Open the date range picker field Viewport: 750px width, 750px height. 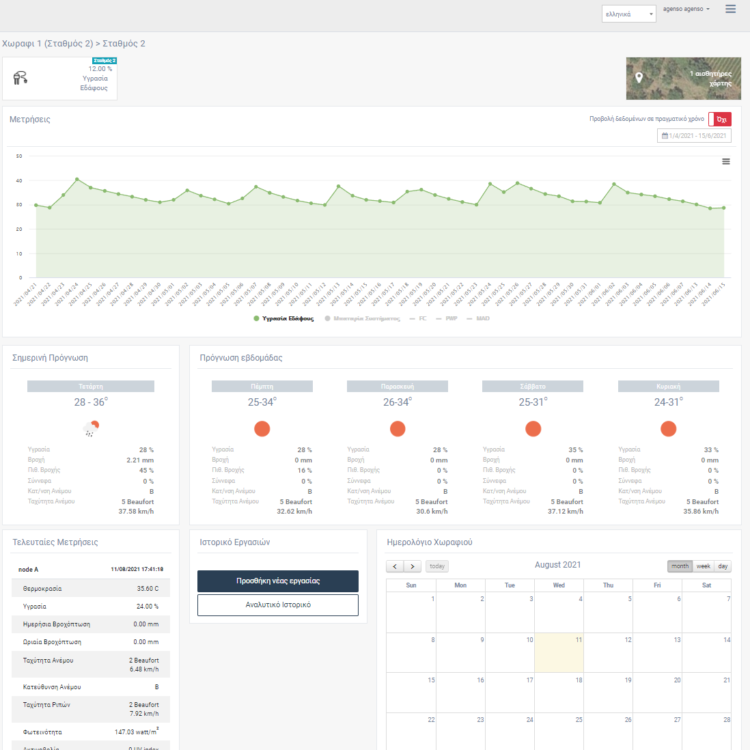[x=694, y=136]
